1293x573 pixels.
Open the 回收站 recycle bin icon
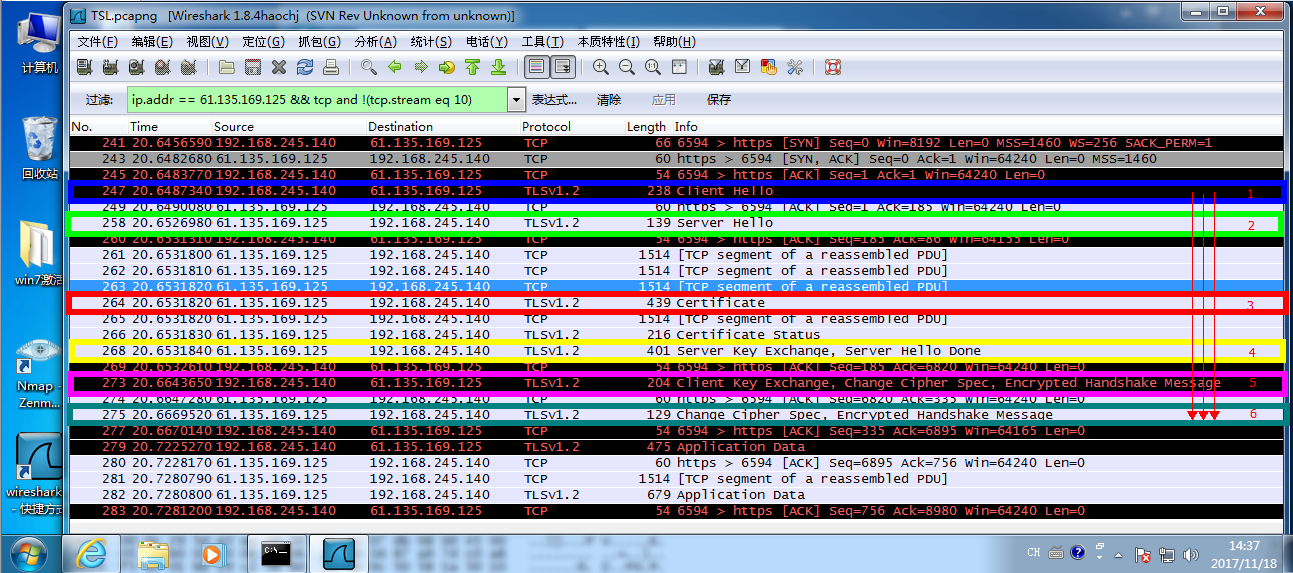pyautogui.click(x=39, y=147)
